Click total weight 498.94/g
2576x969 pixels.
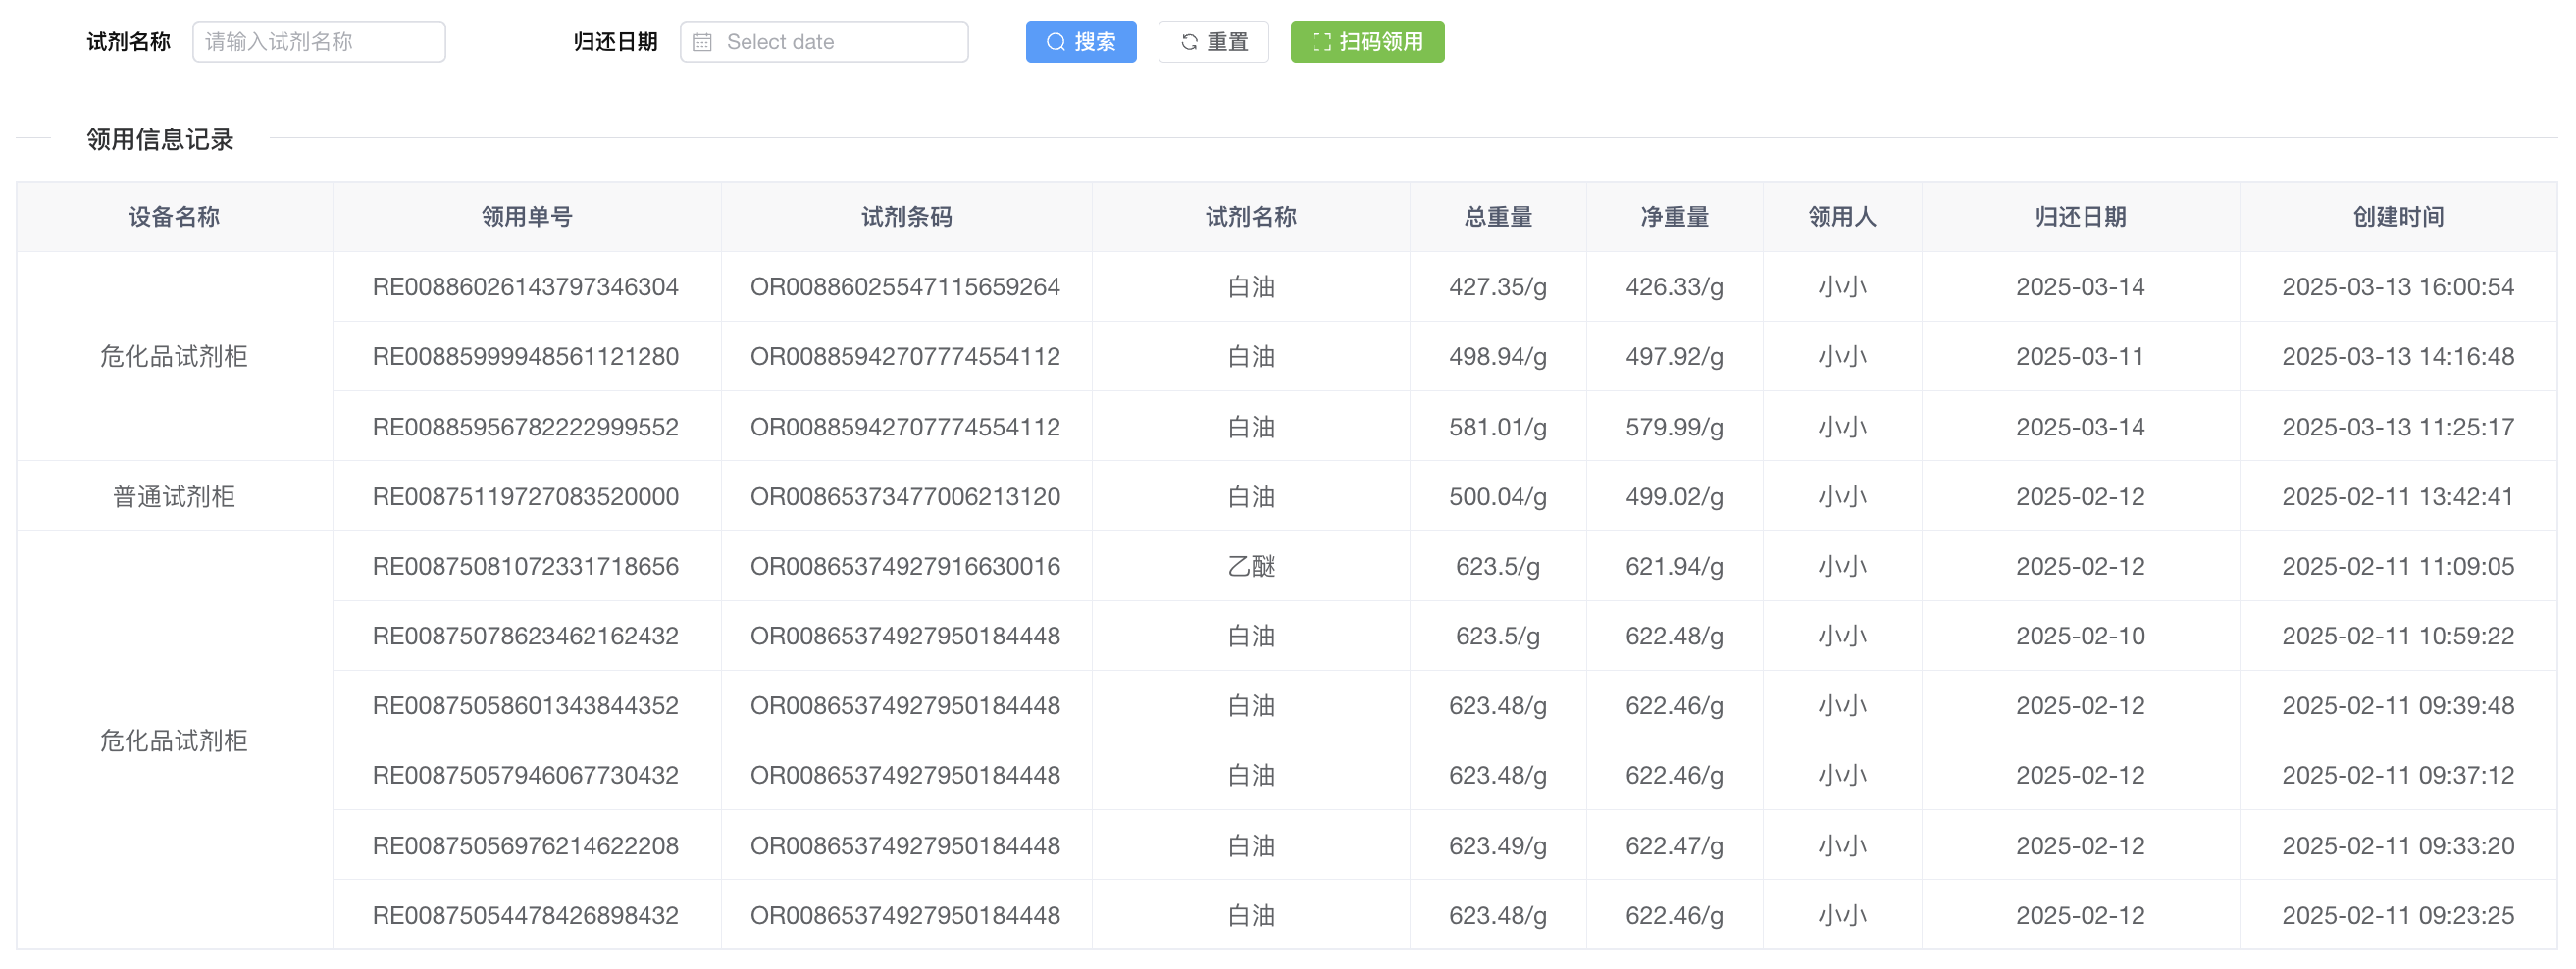(1498, 357)
